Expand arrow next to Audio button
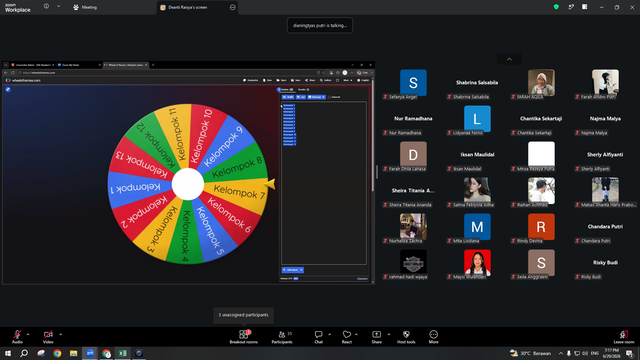This screenshot has width=640, height=360. 28,334
